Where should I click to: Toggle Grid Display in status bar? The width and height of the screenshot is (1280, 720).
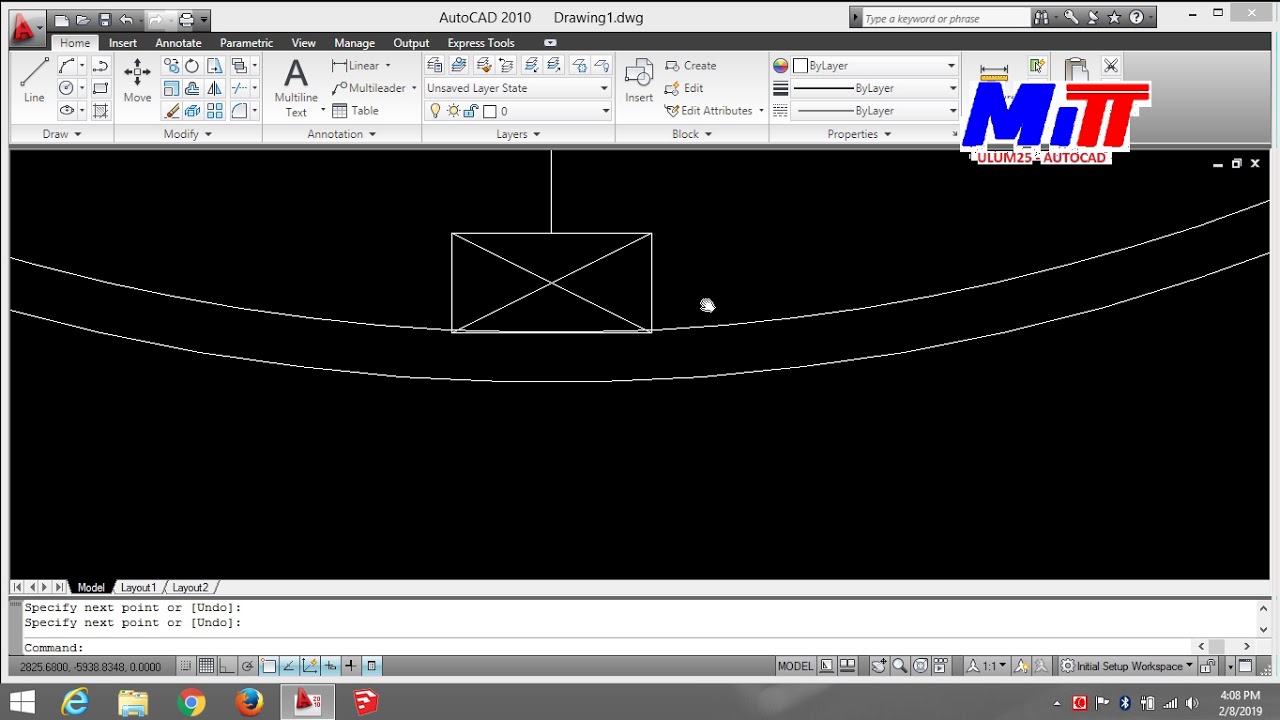click(x=206, y=666)
